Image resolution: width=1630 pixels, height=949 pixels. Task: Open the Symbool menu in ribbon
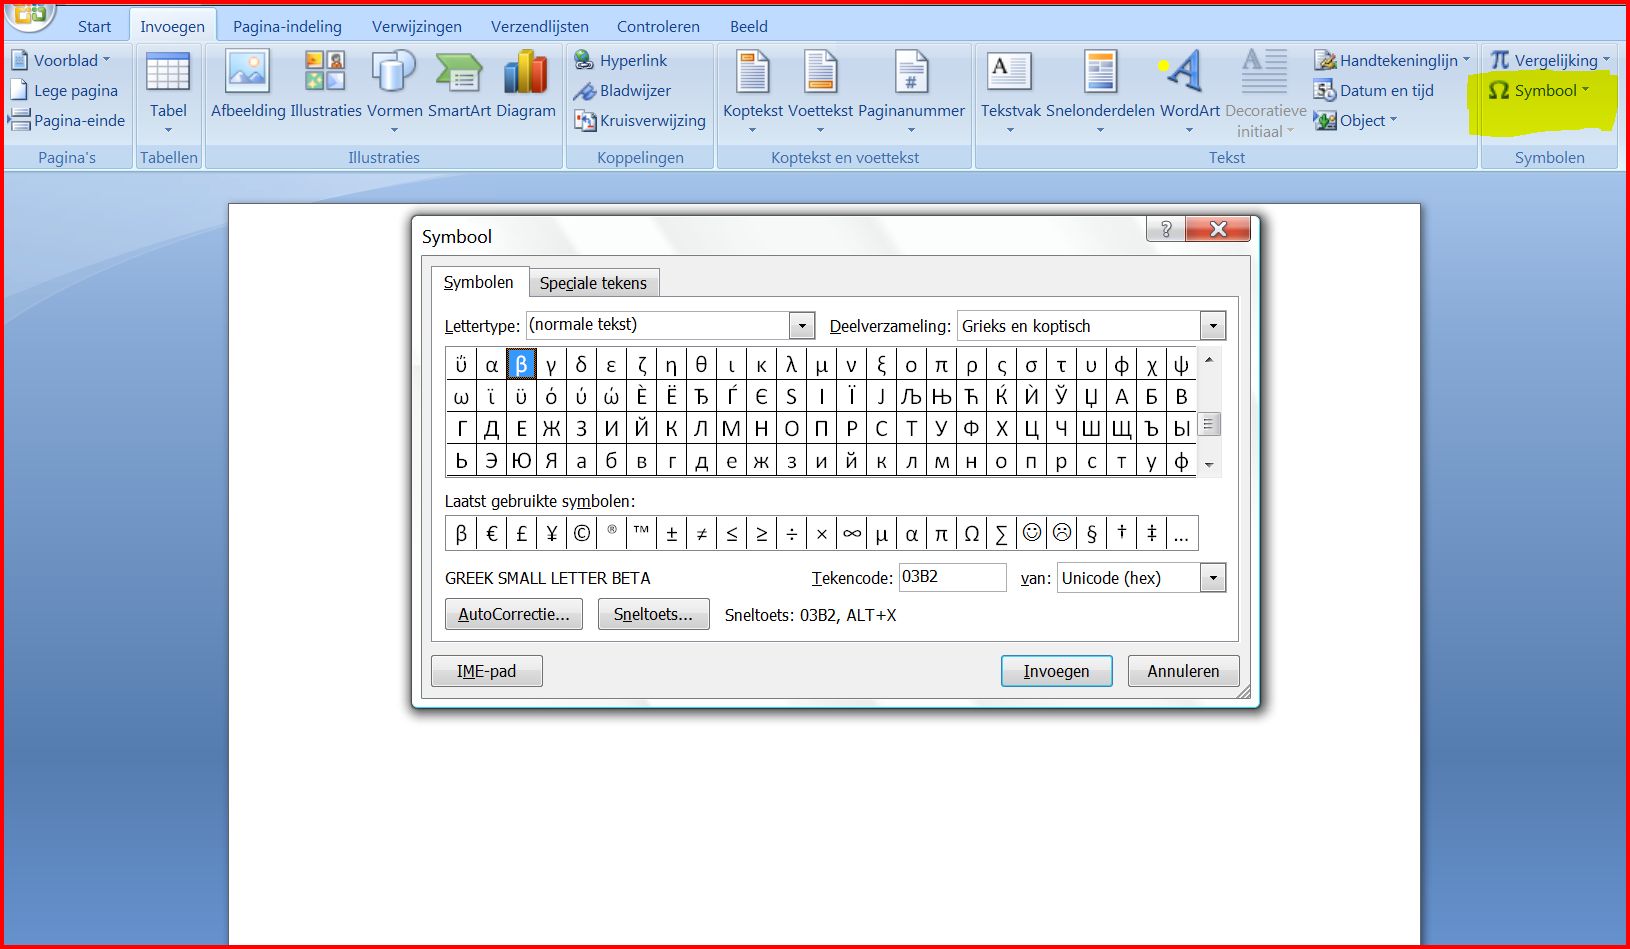tap(1539, 90)
